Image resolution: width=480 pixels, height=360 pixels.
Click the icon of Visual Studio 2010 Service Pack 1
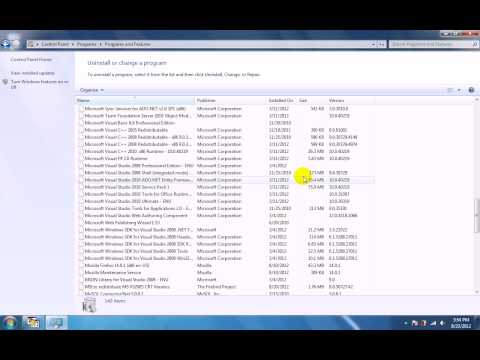[81, 187]
